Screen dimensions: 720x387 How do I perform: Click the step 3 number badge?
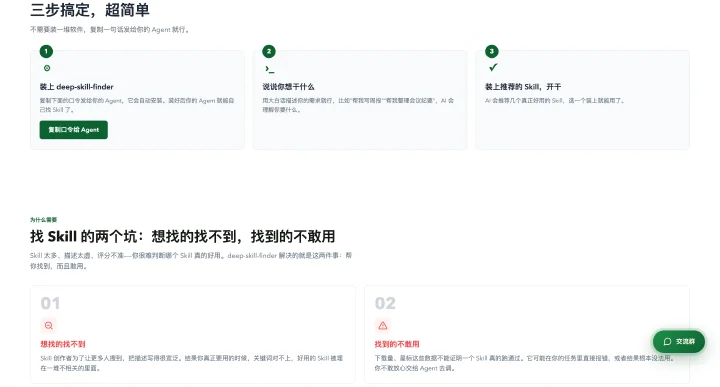click(491, 51)
